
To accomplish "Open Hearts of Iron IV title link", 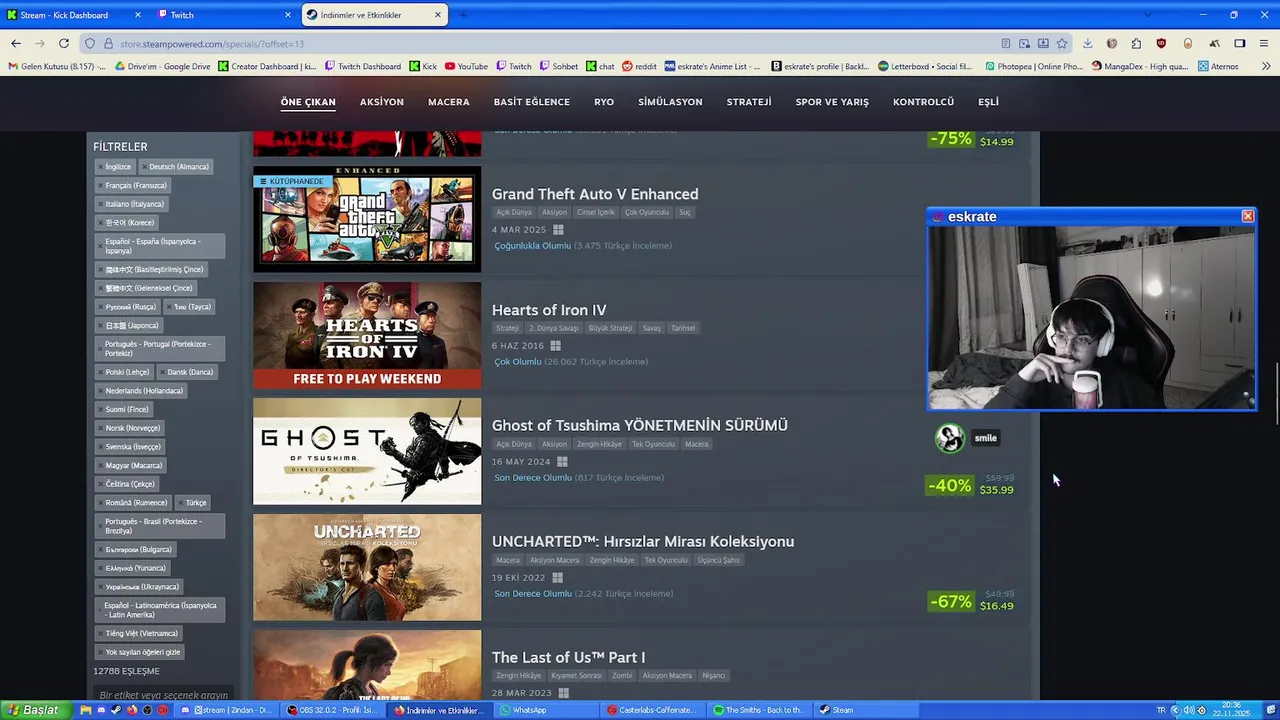I will [x=549, y=310].
